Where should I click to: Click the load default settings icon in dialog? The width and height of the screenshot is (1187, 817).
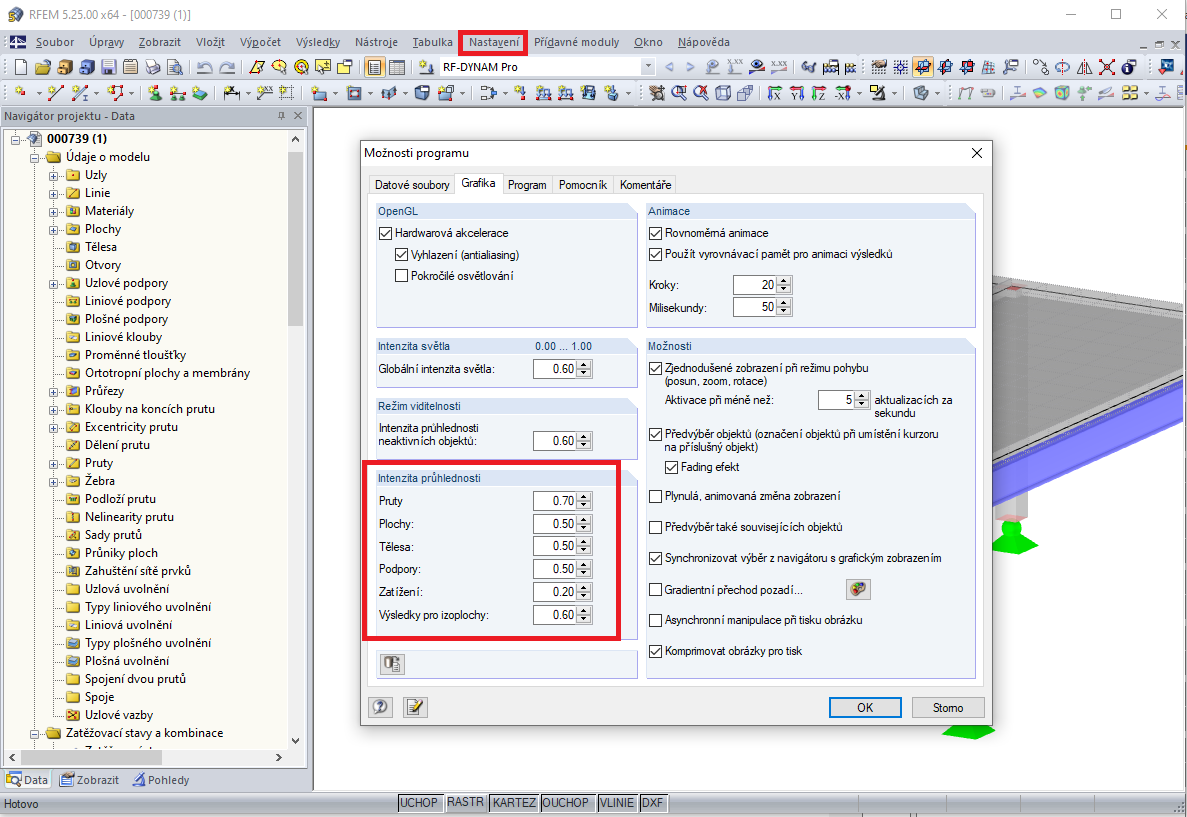[x=391, y=664]
